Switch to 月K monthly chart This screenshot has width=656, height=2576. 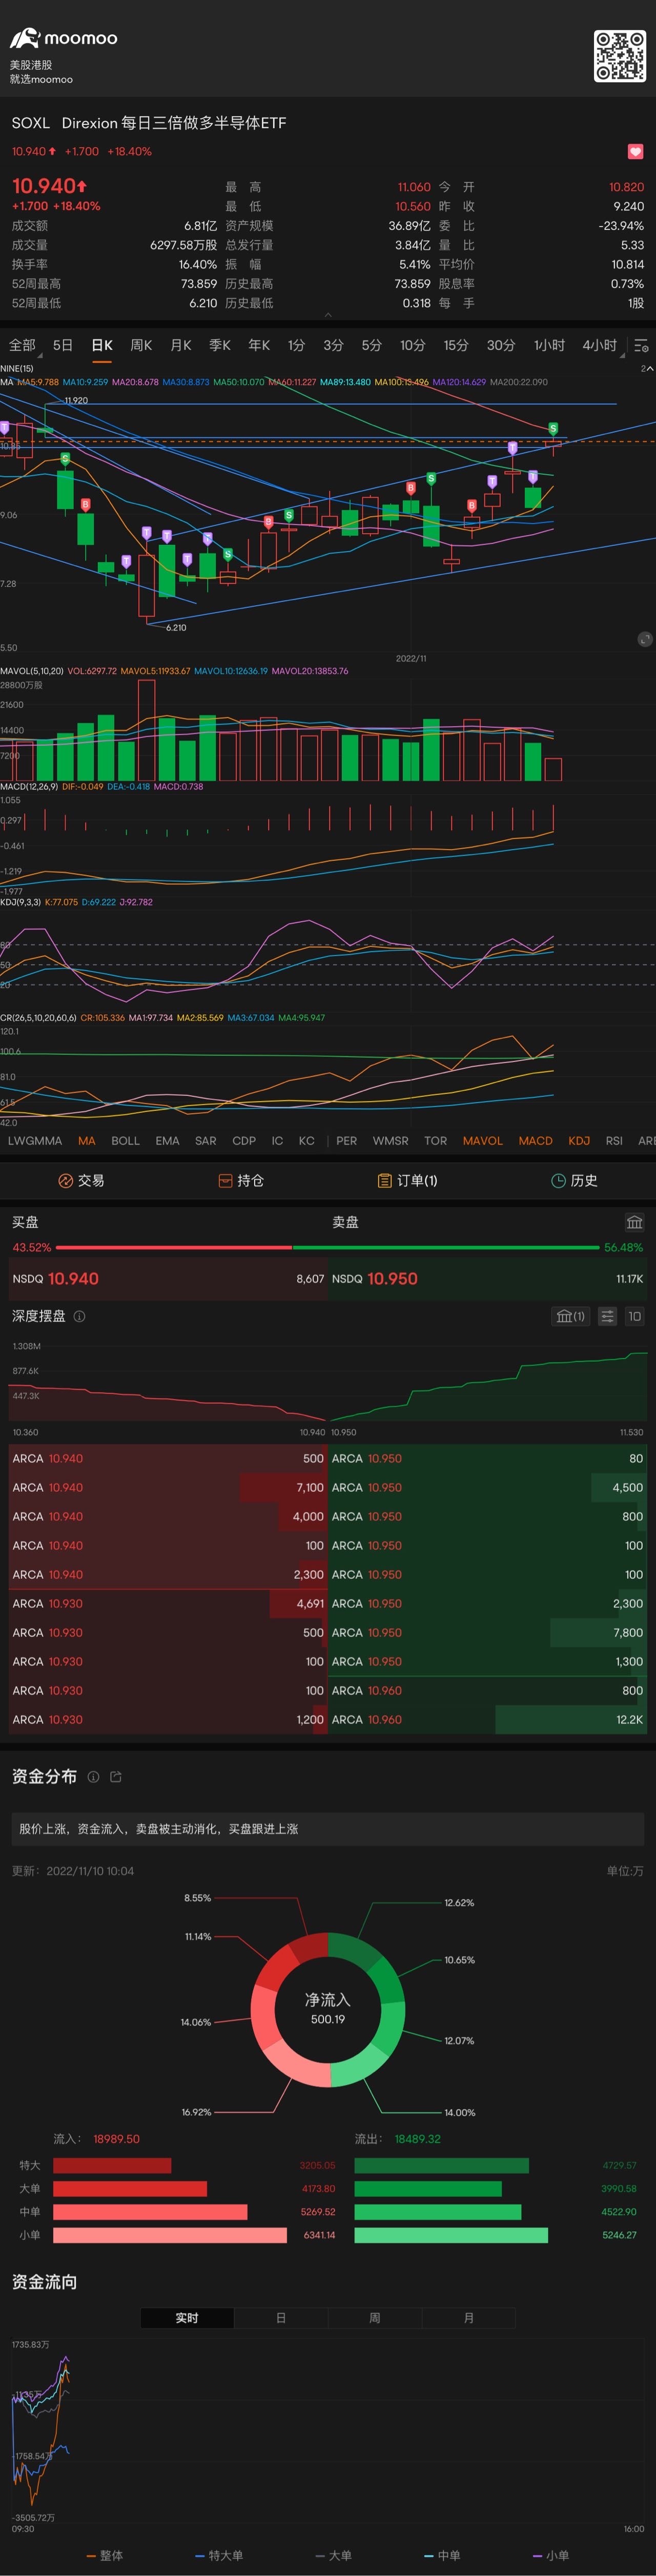pyautogui.click(x=181, y=345)
